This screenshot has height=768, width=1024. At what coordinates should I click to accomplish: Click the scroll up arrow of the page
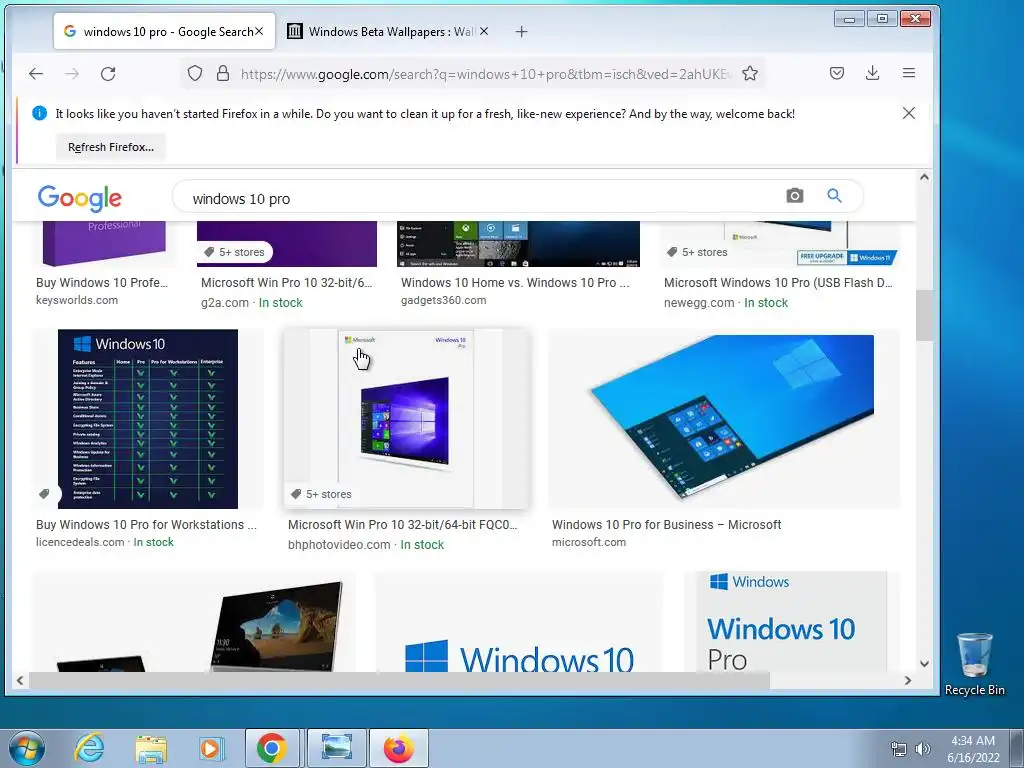[924, 177]
